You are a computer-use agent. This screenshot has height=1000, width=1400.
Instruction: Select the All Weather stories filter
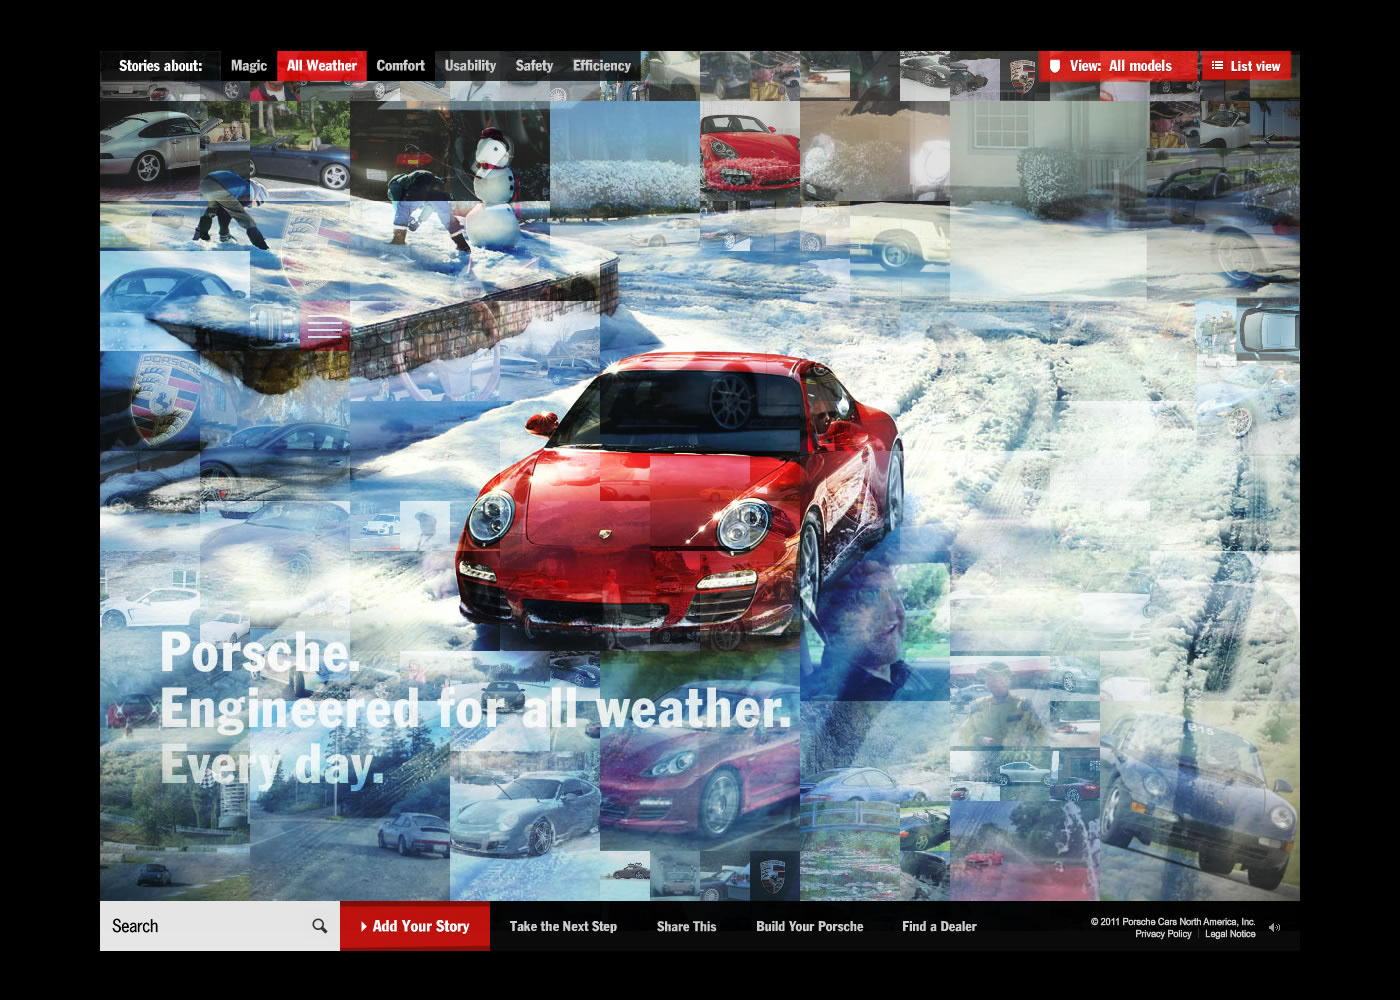pos(322,66)
